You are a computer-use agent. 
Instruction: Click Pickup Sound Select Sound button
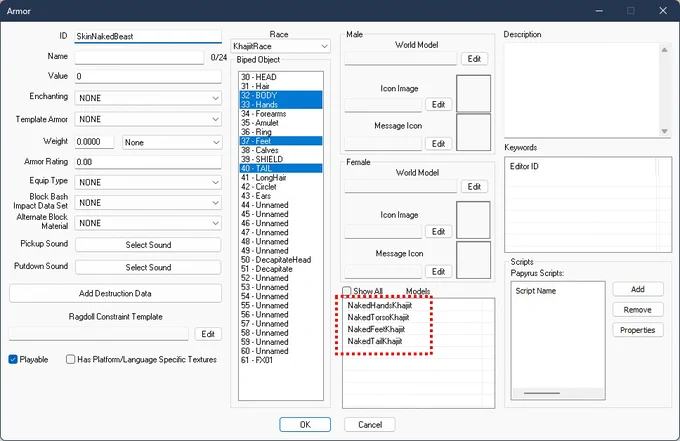pyautogui.click(x=148, y=245)
